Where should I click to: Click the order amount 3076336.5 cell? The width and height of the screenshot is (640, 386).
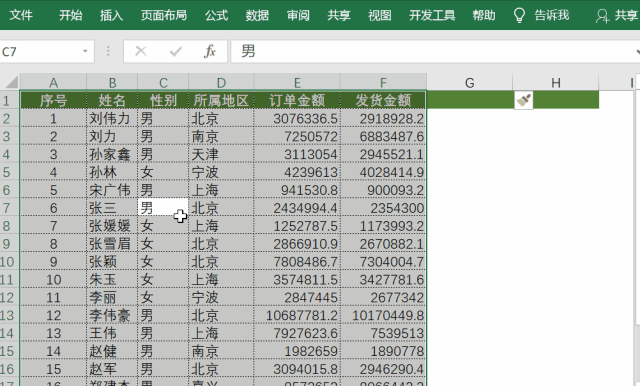point(297,118)
